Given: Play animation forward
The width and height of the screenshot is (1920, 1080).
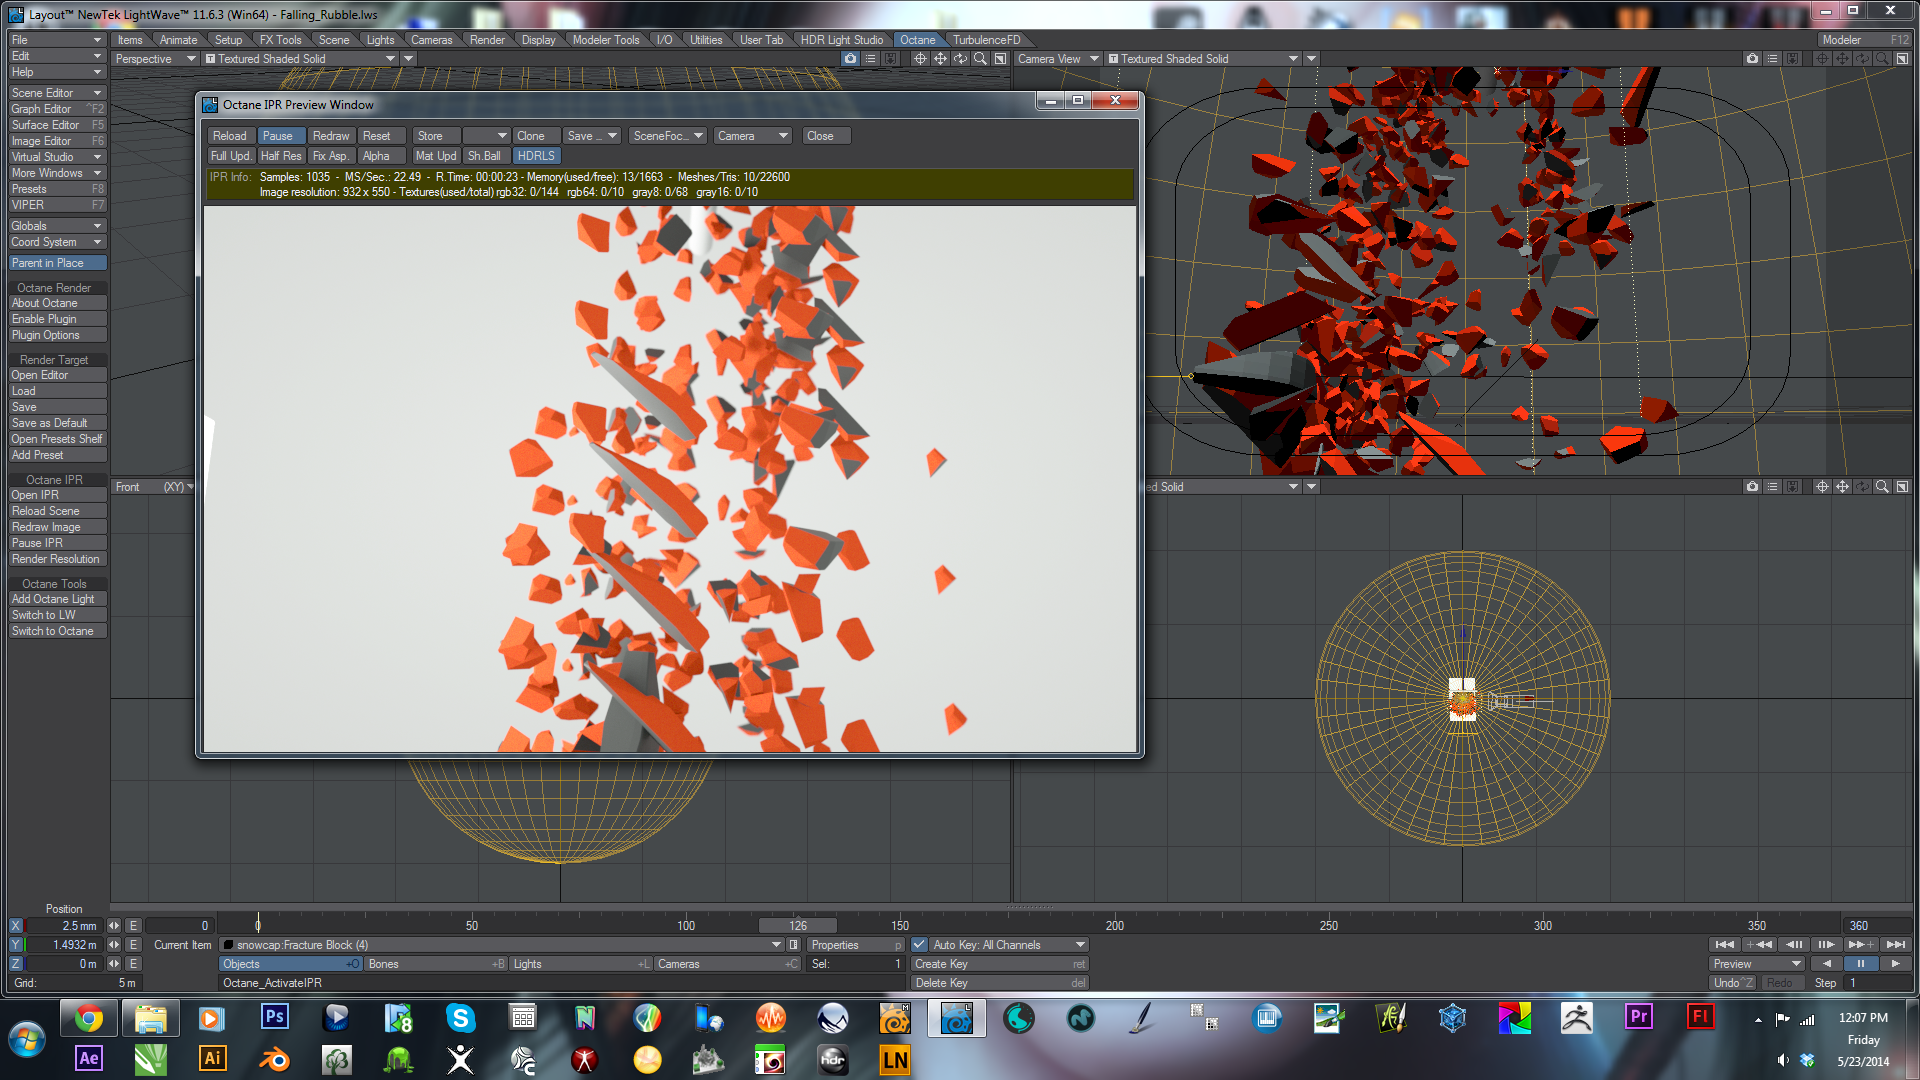Looking at the screenshot, I should (1895, 964).
